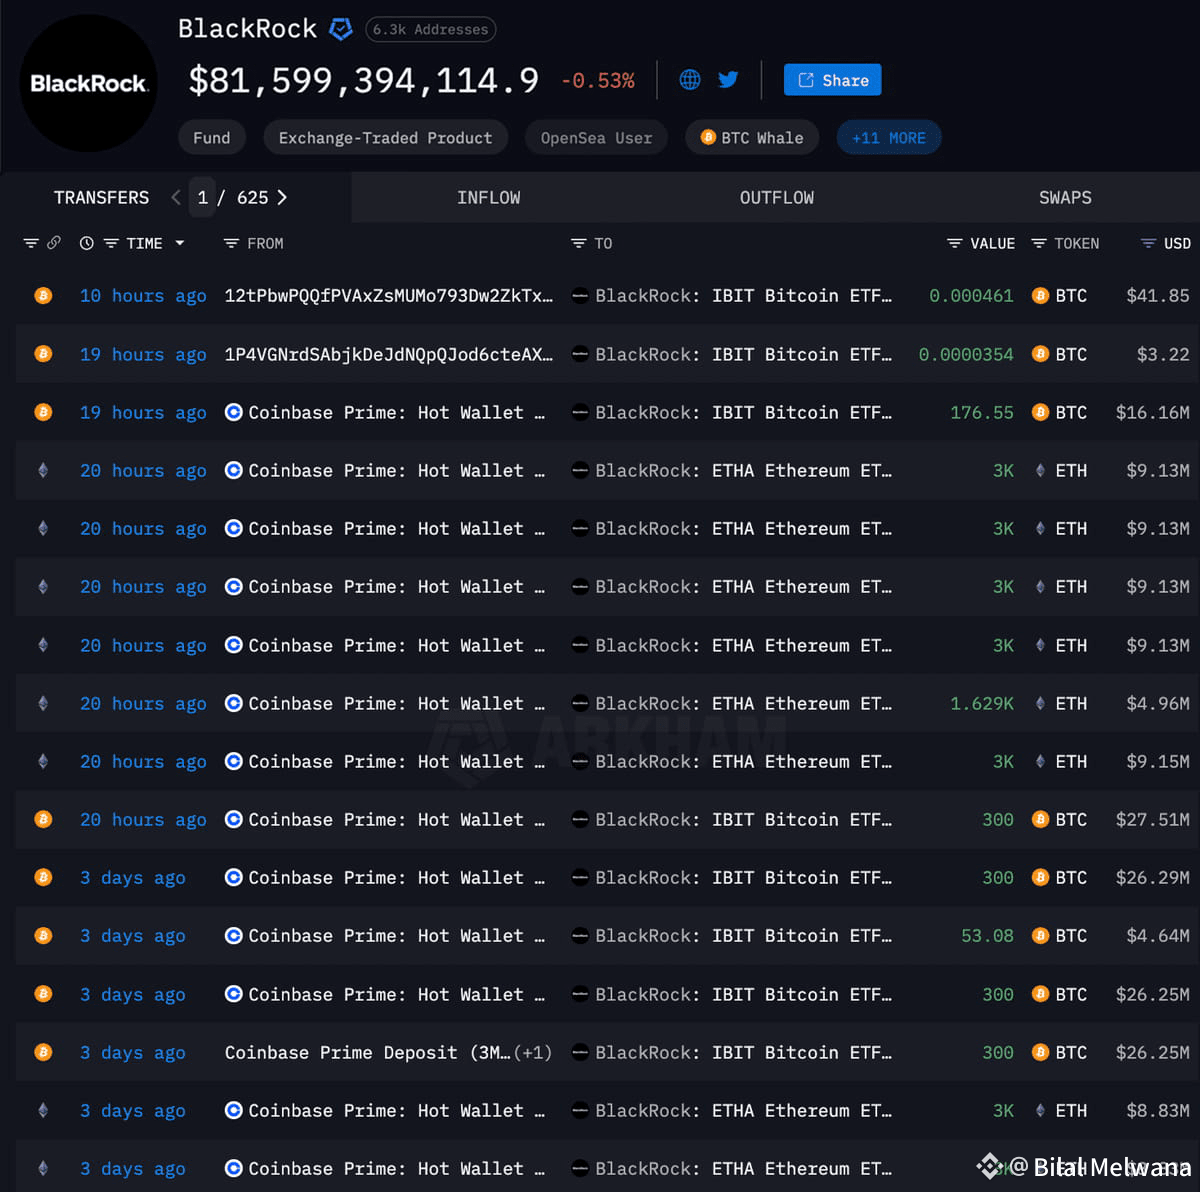Click BTC token in the $3.22 row
The height and width of the screenshot is (1192, 1200).
point(1060,354)
